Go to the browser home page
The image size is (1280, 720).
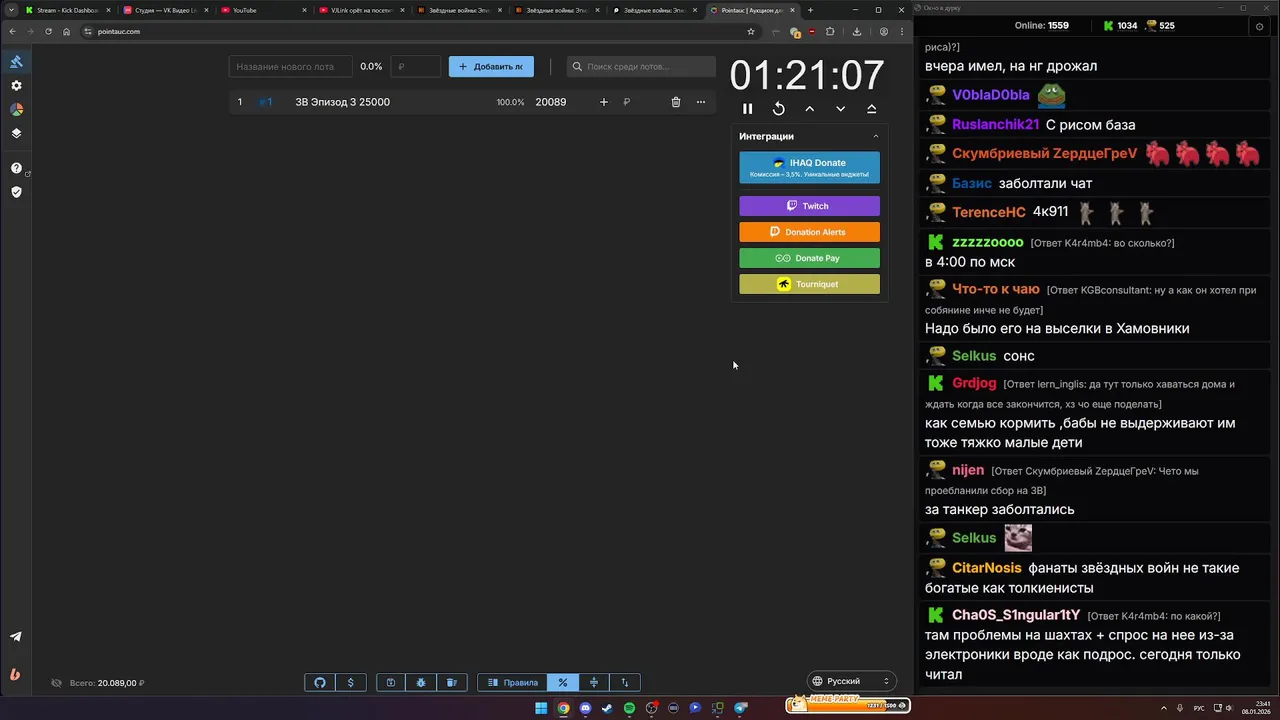point(66,31)
